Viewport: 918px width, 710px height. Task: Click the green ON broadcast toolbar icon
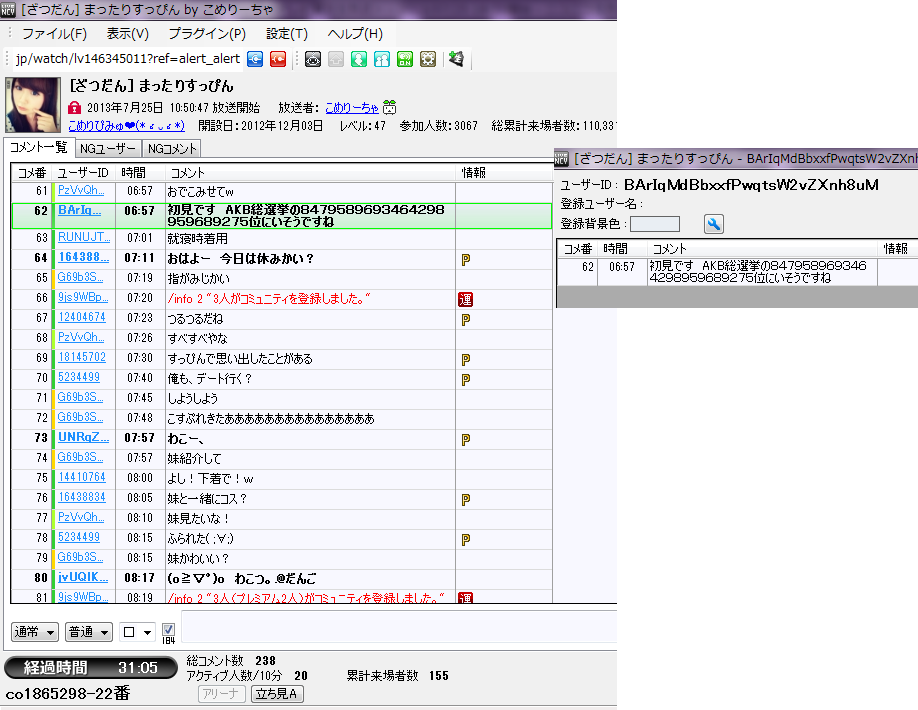405,59
